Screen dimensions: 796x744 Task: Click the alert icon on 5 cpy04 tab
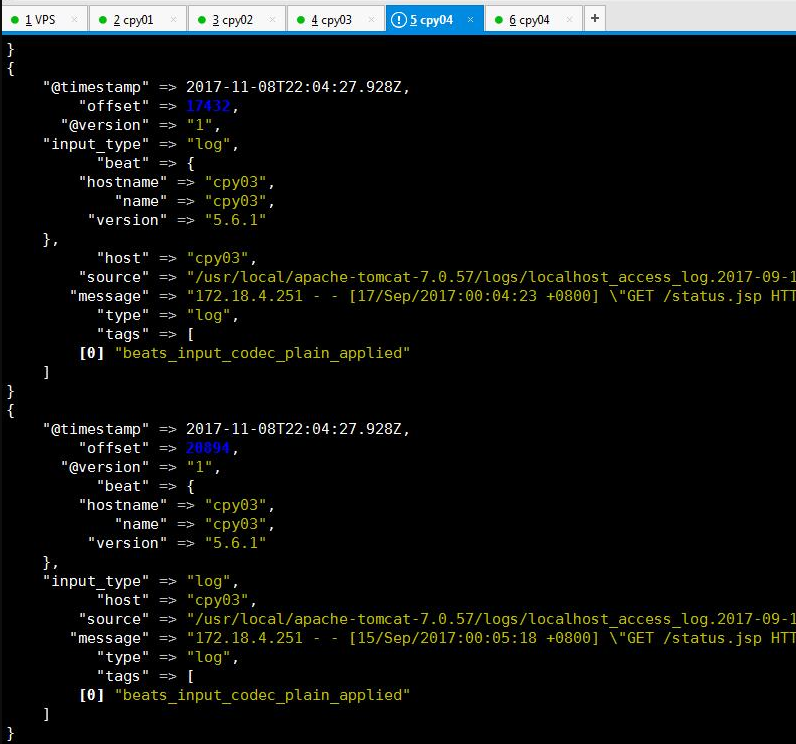pyautogui.click(x=399, y=20)
